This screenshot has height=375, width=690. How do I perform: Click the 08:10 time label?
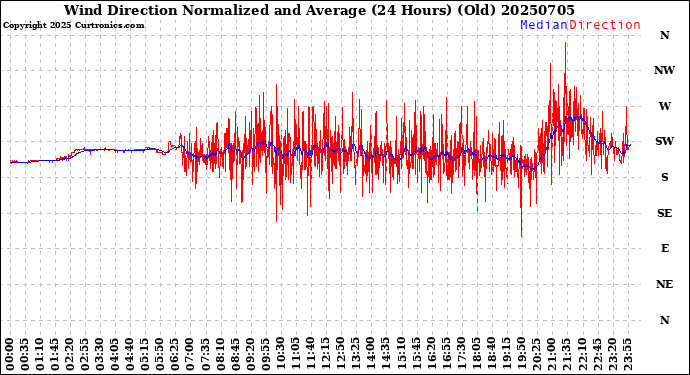point(220,354)
